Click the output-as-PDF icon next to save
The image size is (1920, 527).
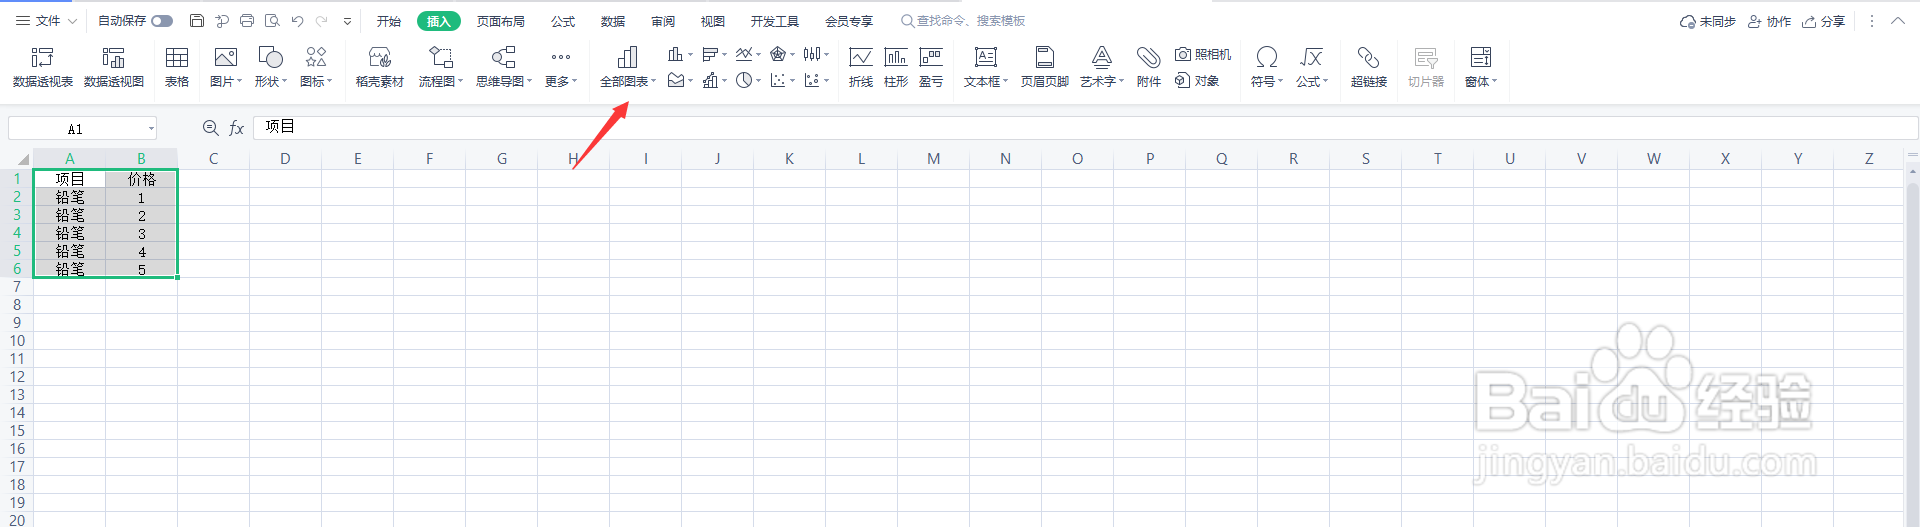coord(222,21)
